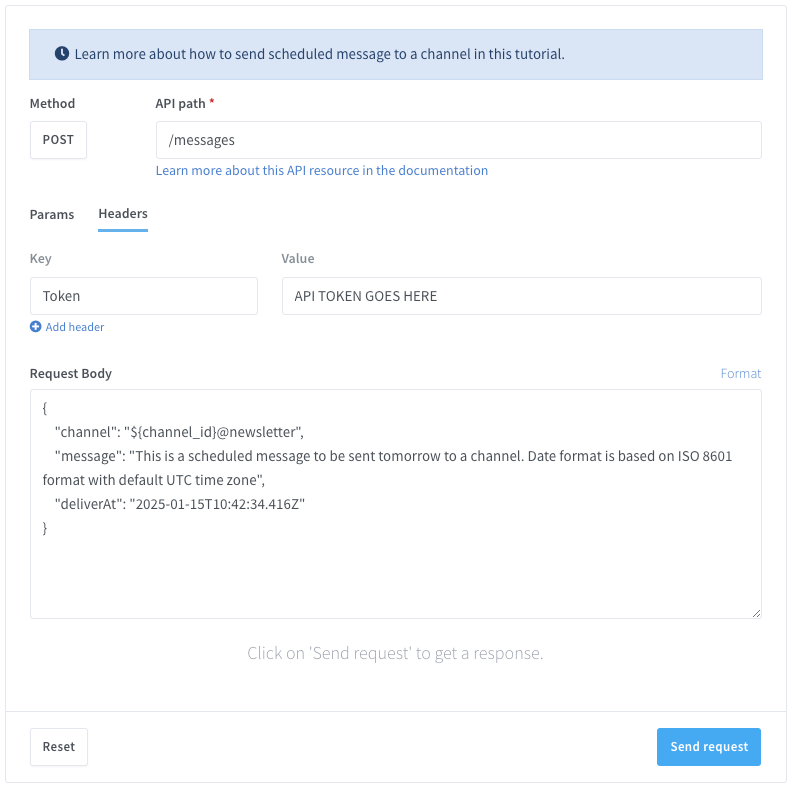Open the scheduled message tutorial banner text
This screenshot has height=788, width=792.
click(x=320, y=54)
